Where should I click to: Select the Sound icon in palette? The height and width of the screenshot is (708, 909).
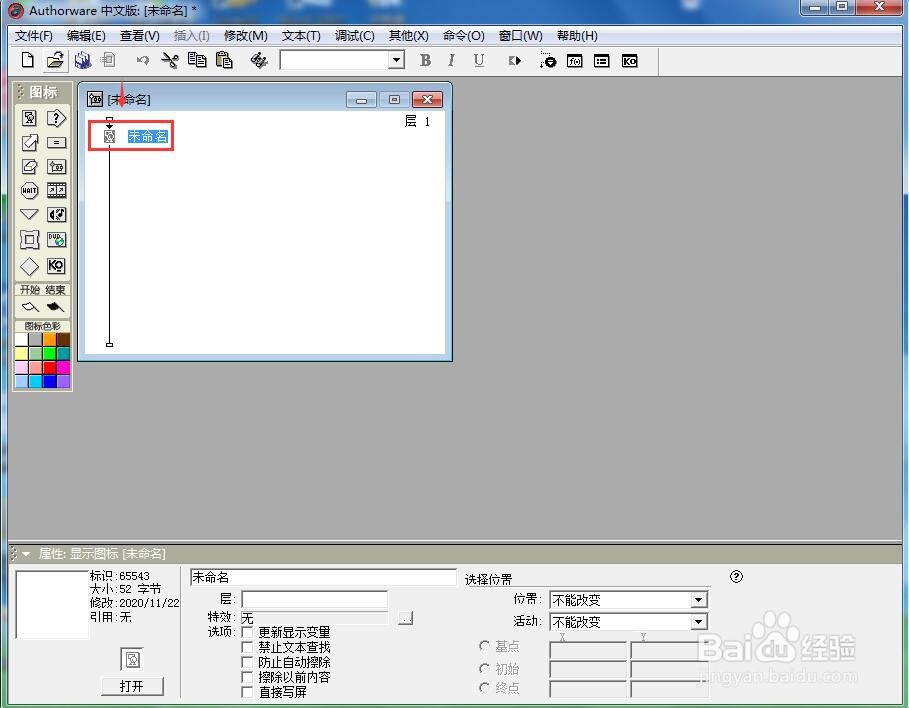[x=56, y=215]
